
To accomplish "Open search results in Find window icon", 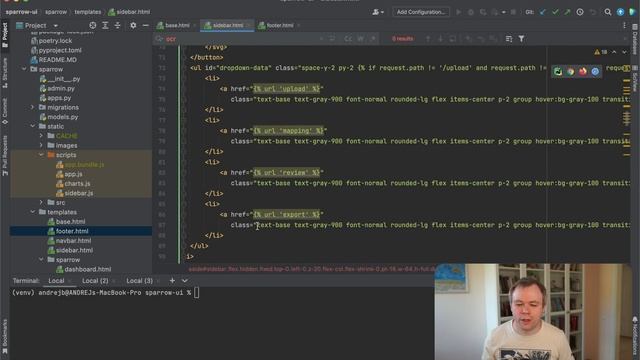I will [453, 39].
